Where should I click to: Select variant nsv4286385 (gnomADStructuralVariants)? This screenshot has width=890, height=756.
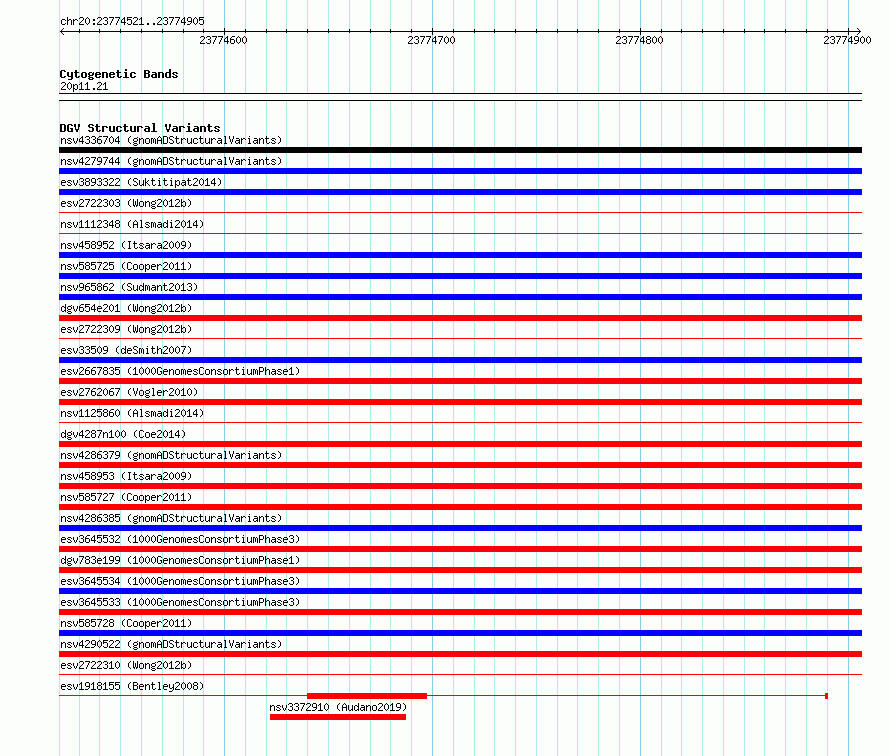coord(171,518)
